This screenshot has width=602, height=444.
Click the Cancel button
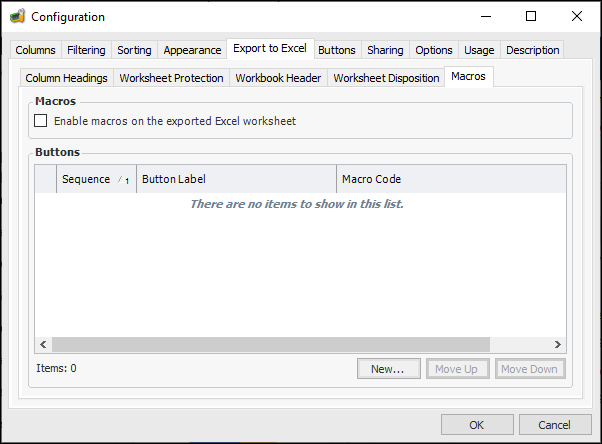[x=555, y=425]
